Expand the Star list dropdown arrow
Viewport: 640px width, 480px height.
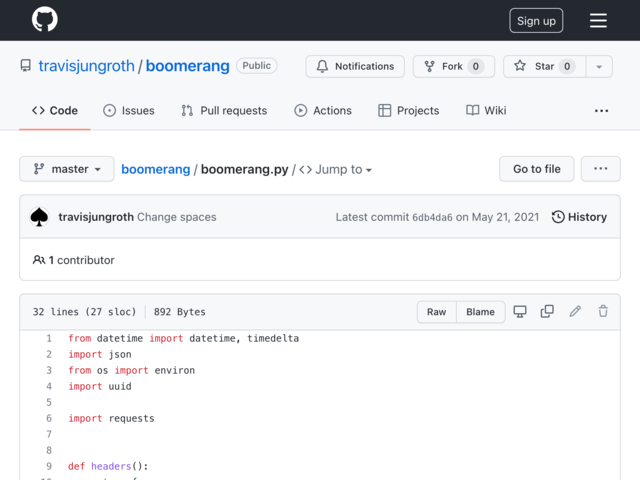pyautogui.click(x=599, y=66)
